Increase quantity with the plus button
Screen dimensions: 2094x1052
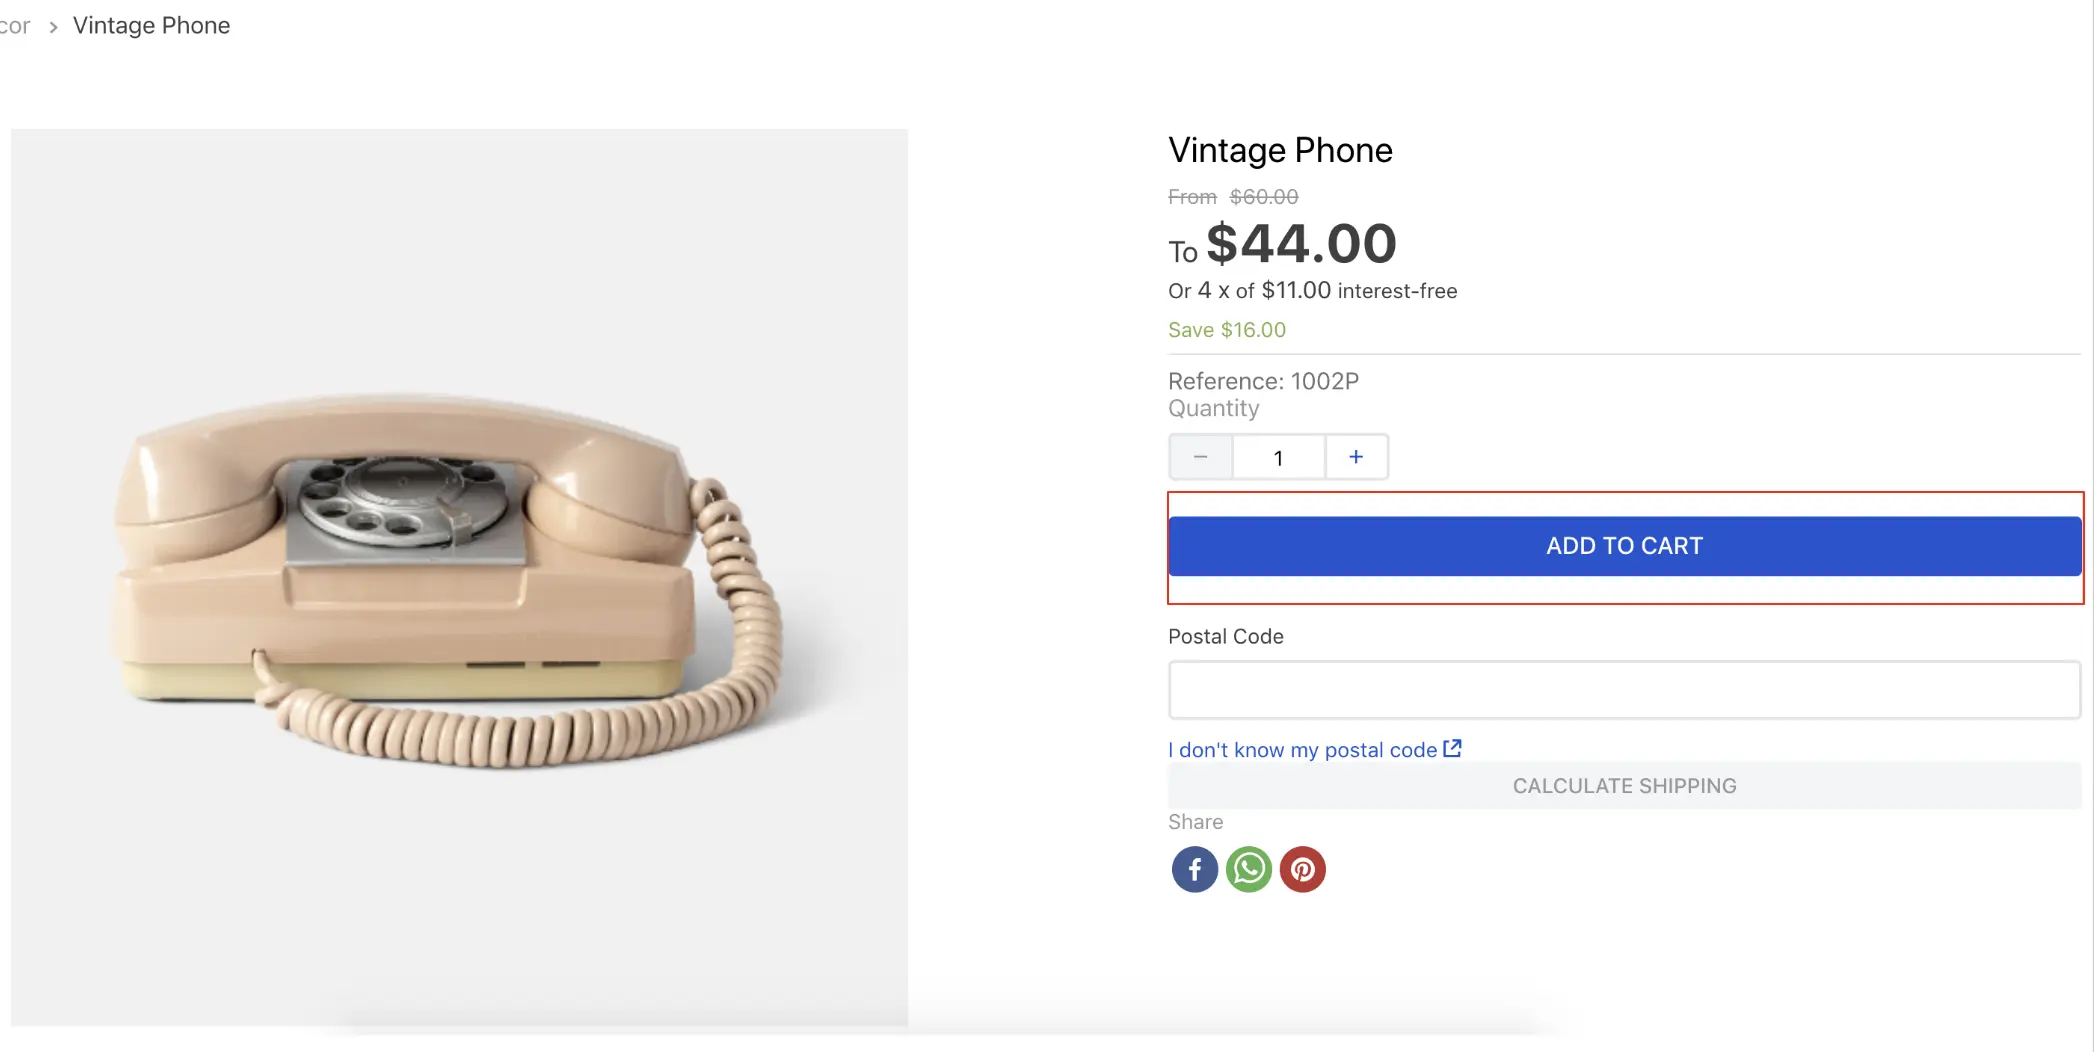pyautogui.click(x=1356, y=457)
